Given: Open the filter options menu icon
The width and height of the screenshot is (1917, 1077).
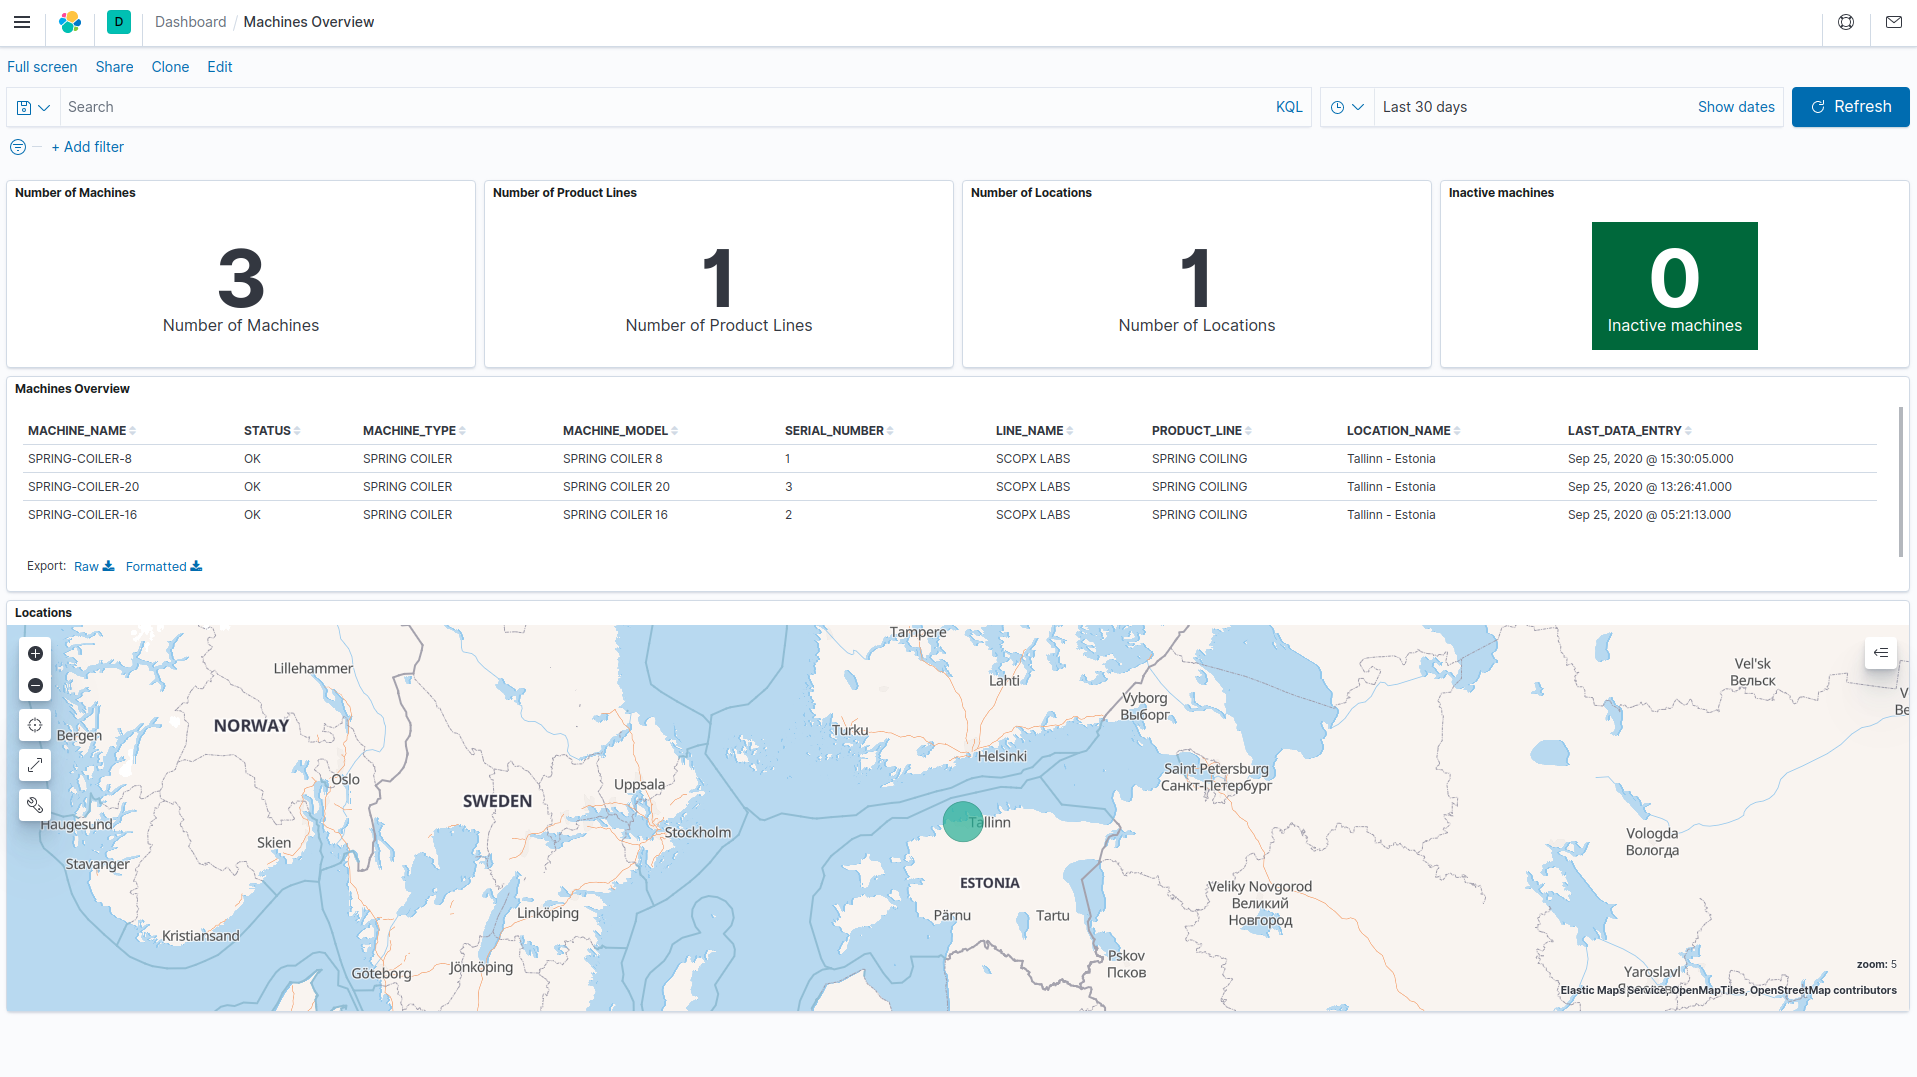Looking at the screenshot, I should pos(18,147).
